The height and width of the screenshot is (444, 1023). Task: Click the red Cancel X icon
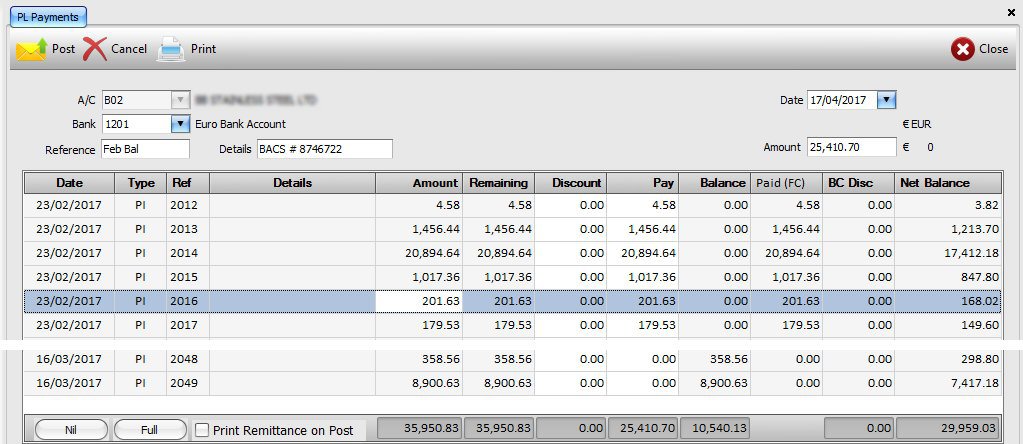(95, 49)
